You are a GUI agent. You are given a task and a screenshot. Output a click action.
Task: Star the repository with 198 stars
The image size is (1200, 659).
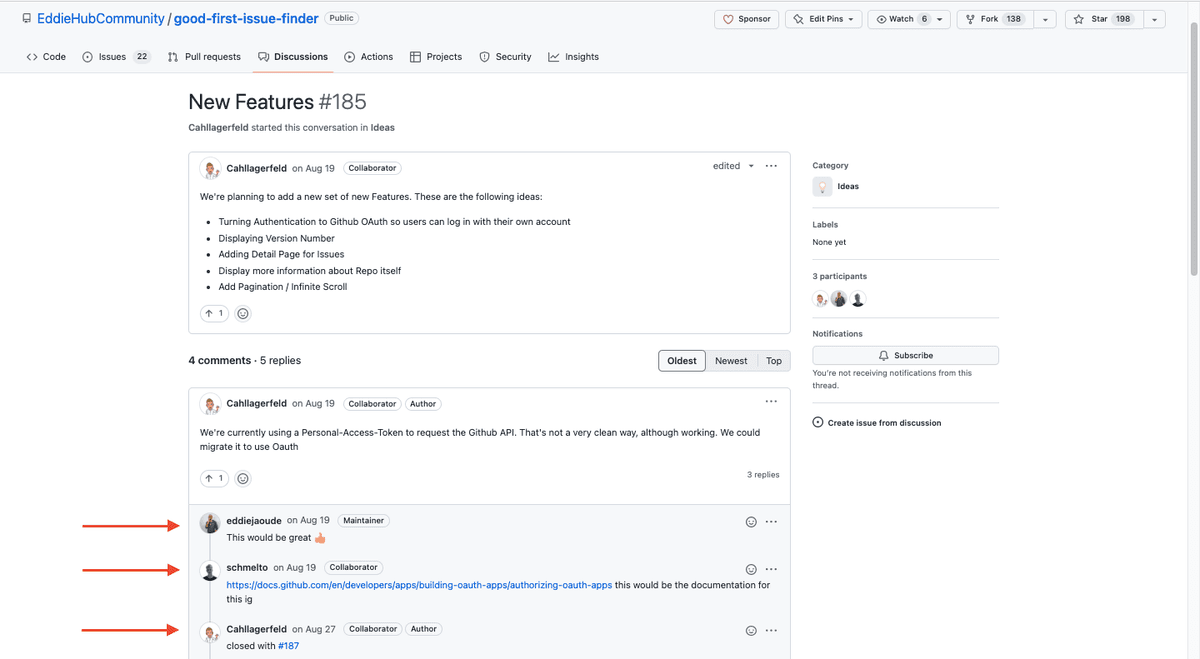click(1103, 19)
